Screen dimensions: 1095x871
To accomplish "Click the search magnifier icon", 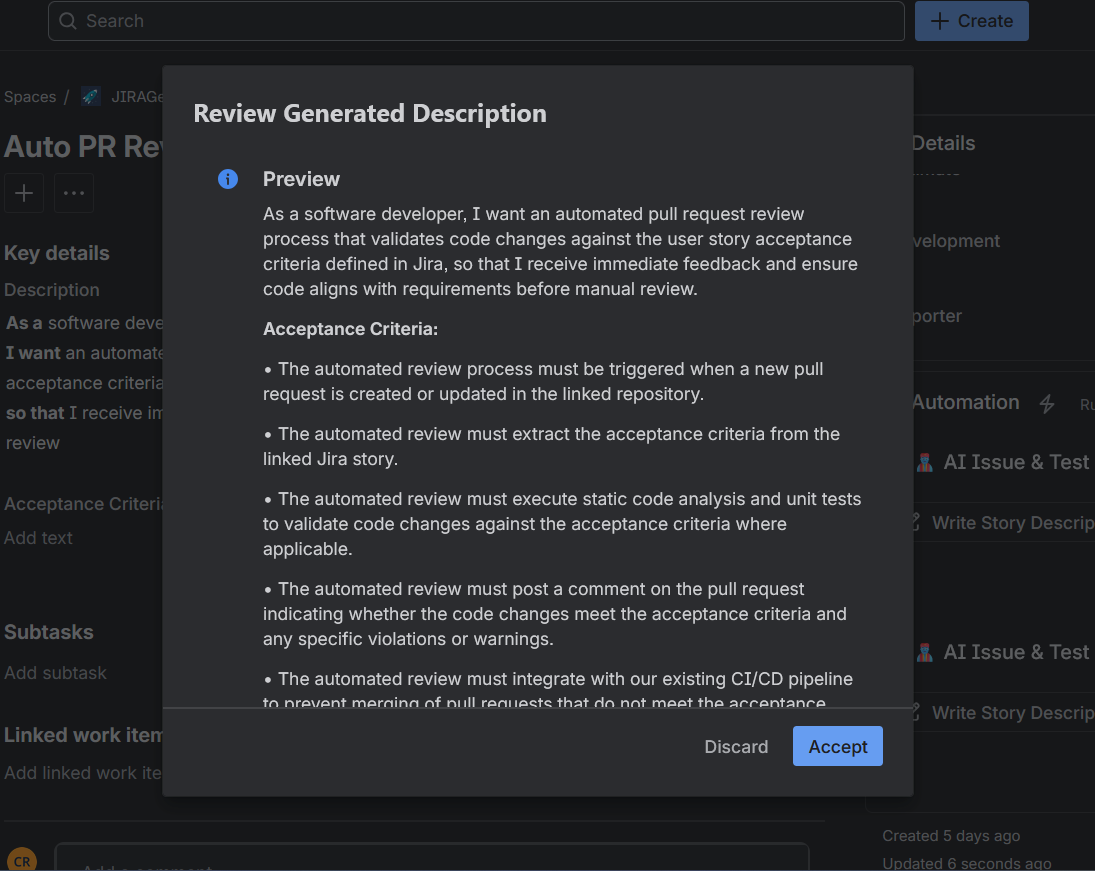I will (66, 20).
